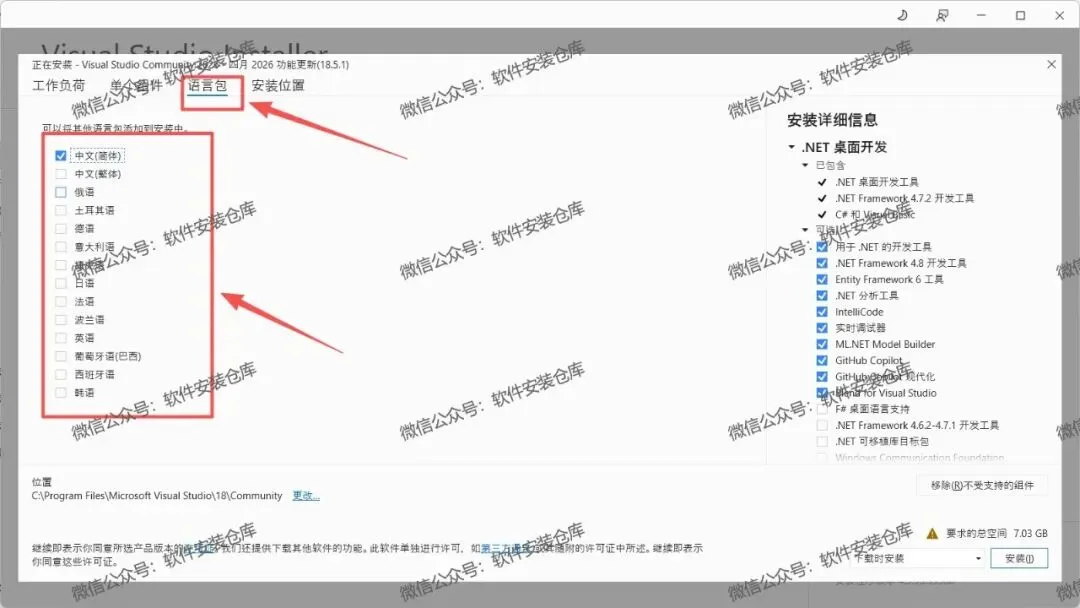Open the feedback icon in title bar
Viewport: 1080px width, 608px height.
point(942,15)
